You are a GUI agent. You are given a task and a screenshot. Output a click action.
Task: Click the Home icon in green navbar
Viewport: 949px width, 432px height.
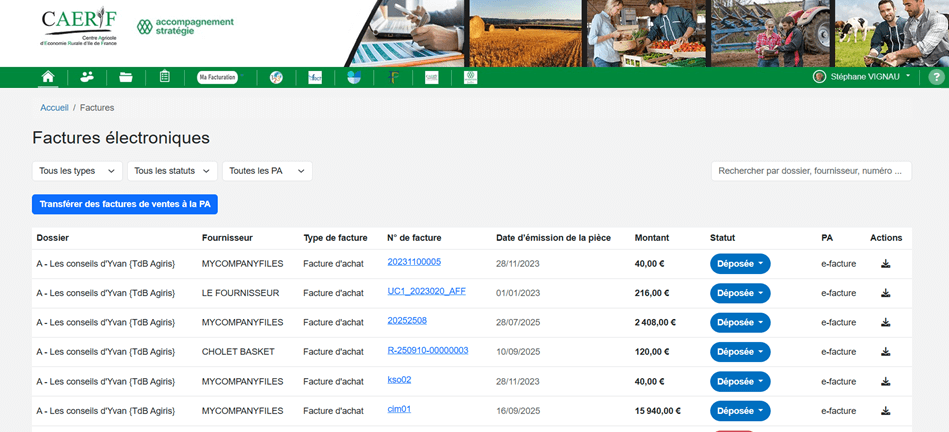[47, 77]
